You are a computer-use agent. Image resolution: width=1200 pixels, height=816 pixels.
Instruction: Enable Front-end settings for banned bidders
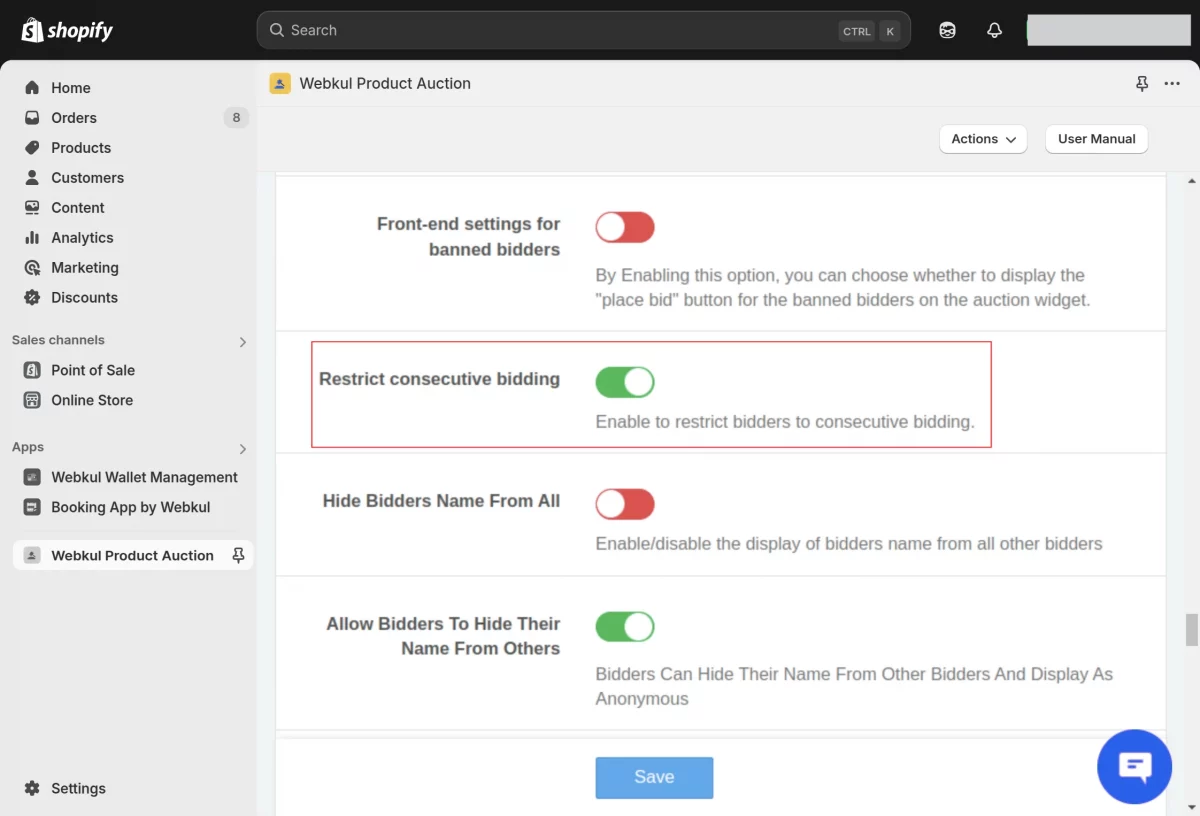pos(625,227)
